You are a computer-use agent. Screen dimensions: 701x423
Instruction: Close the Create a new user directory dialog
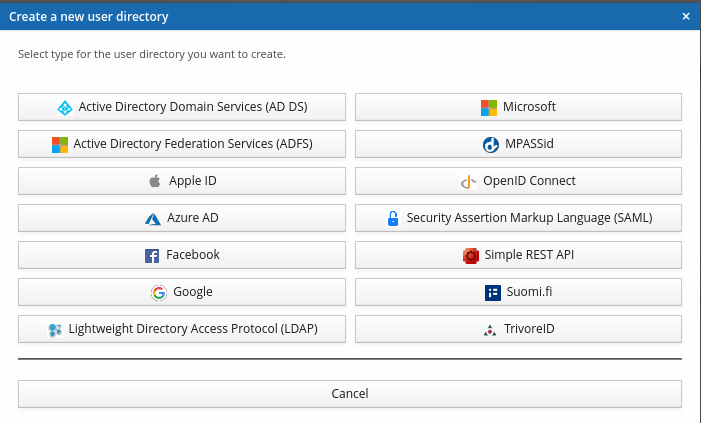pos(686,17)
